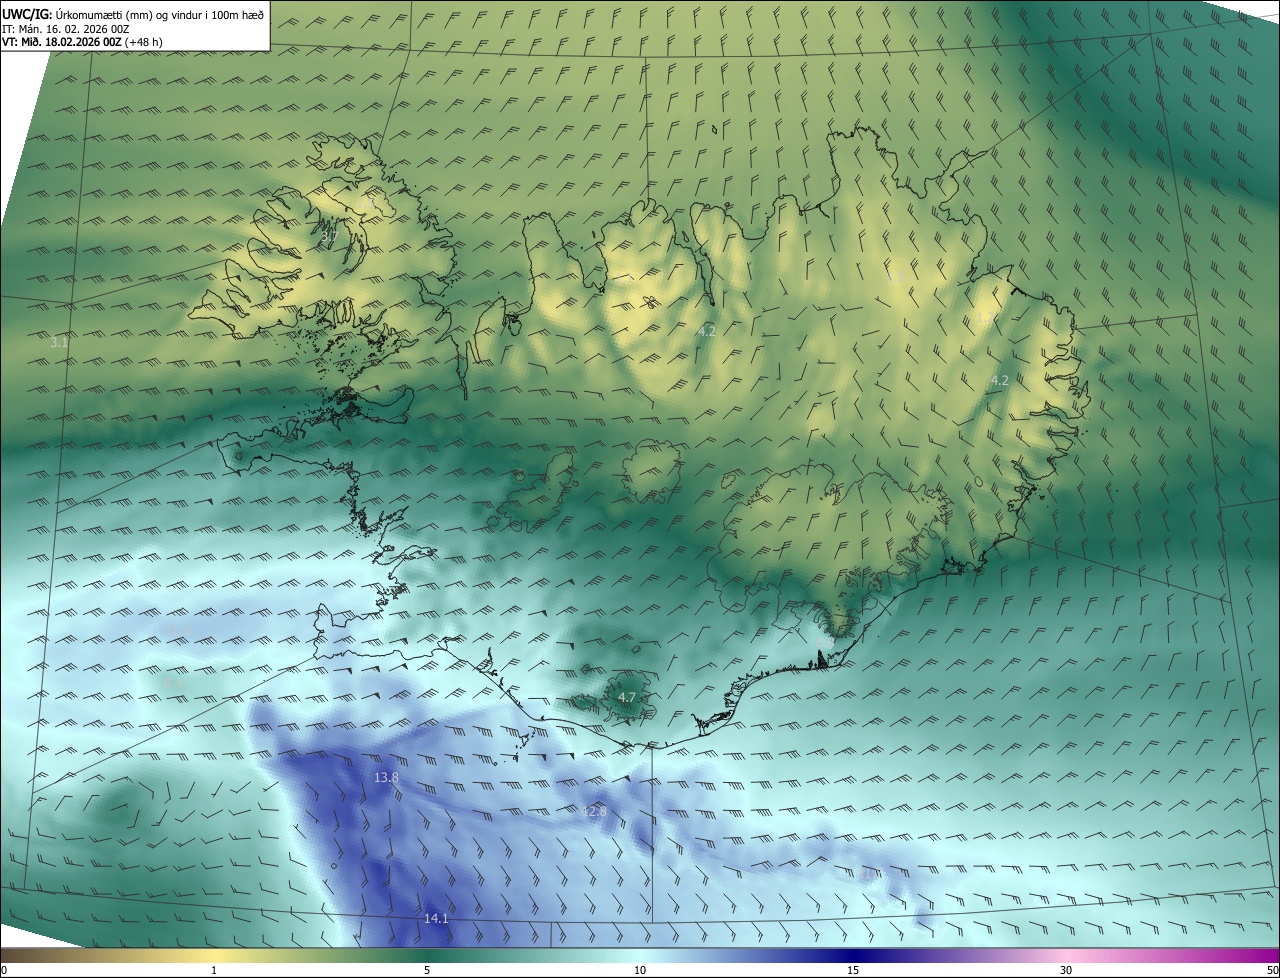1280x978 pixels.
Task: Select the valid time "VT: Mið. 18.02.2026 00Z"
Action: coord(61,42)
